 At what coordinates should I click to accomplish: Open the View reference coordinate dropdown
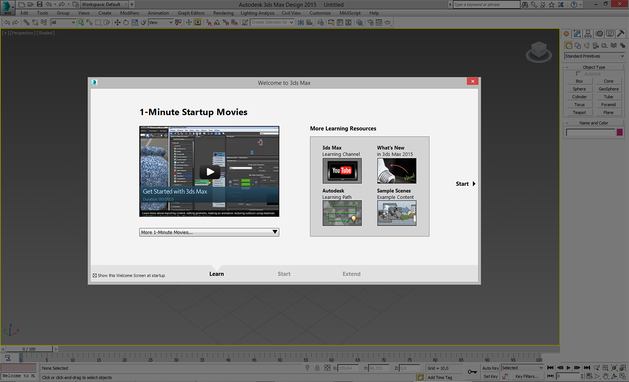pos(160,22)
